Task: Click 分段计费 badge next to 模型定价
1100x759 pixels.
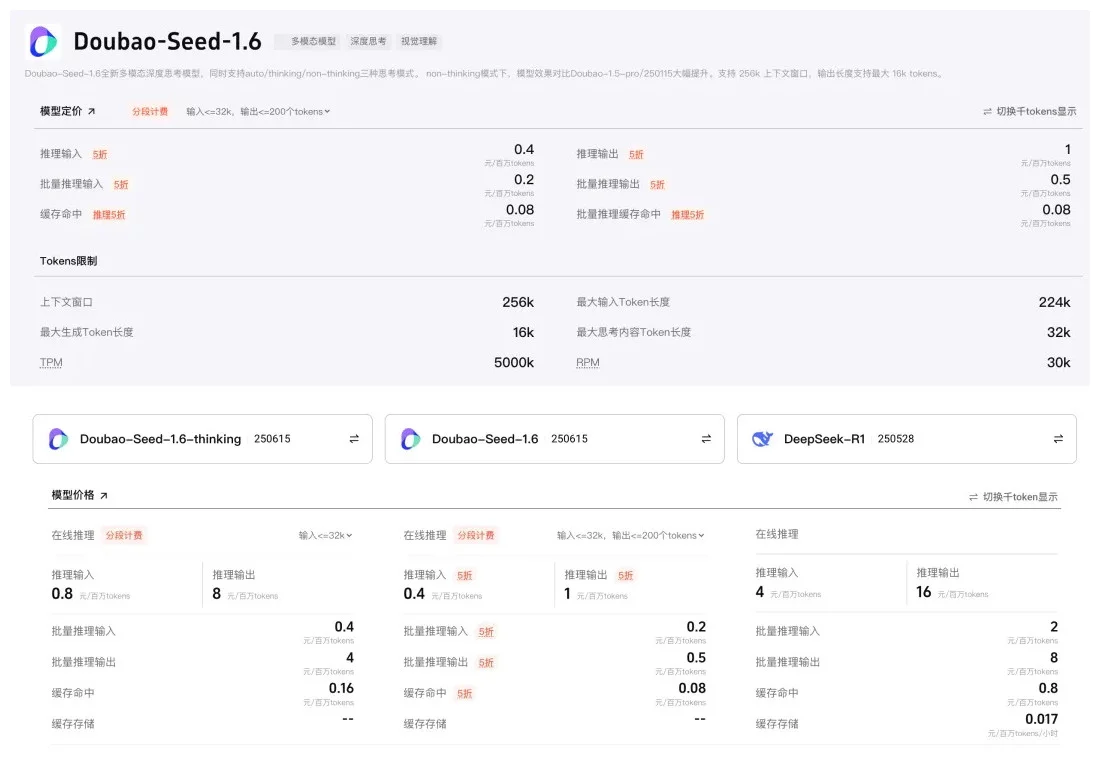Action: pyautogui.click(x=150, y=112)
